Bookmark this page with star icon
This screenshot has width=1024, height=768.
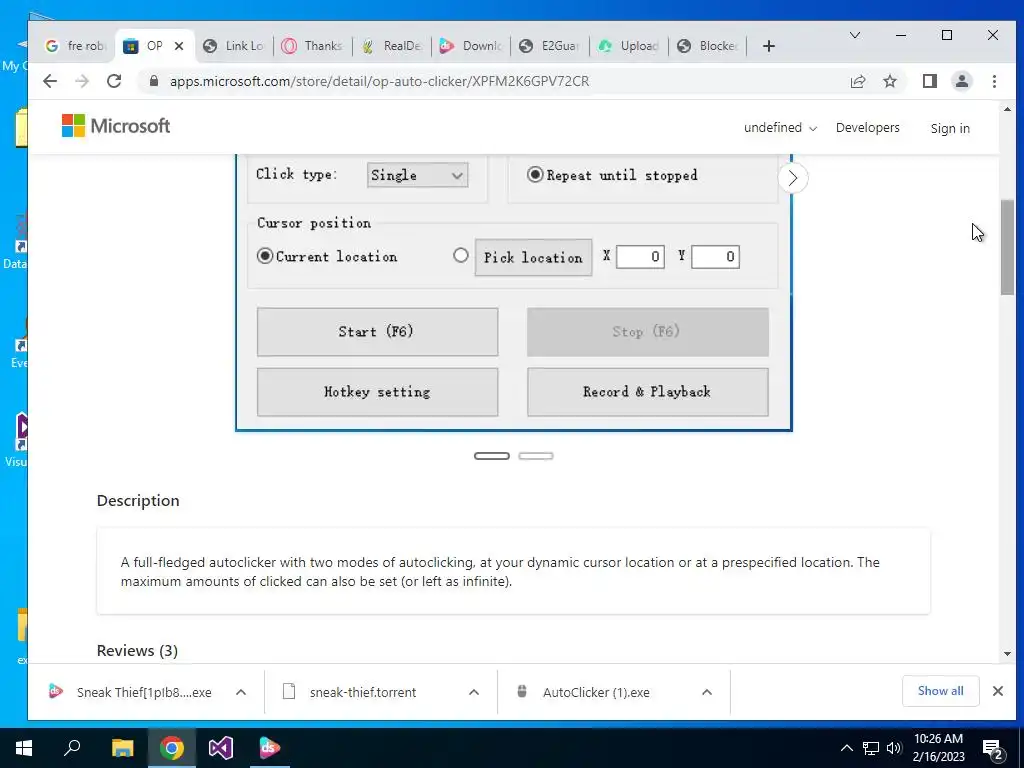(x=889, y=81)
